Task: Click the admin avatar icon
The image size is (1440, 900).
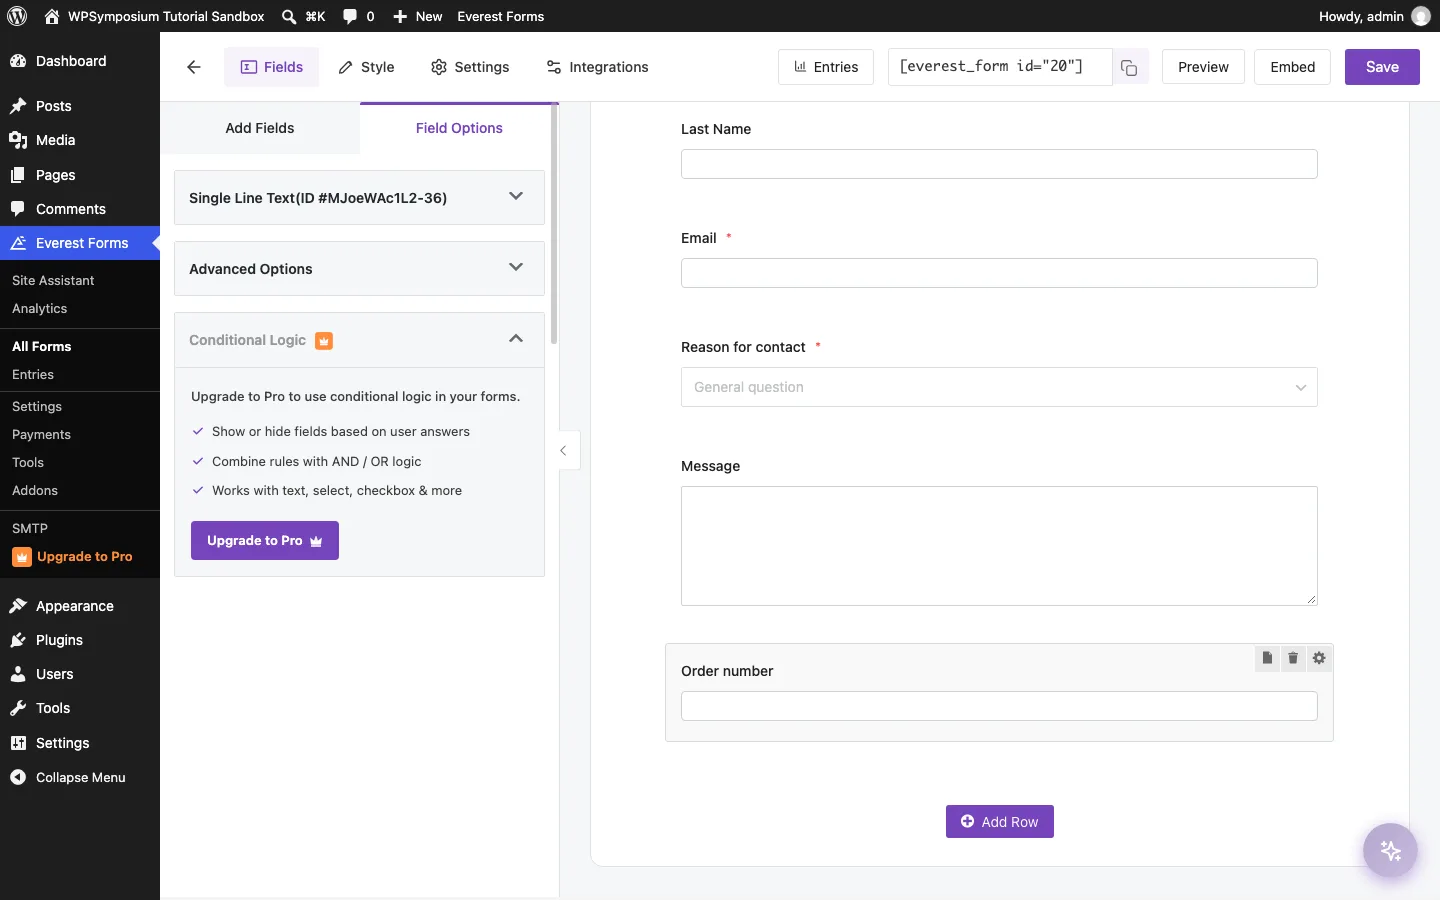Action: coord(1420,16)
